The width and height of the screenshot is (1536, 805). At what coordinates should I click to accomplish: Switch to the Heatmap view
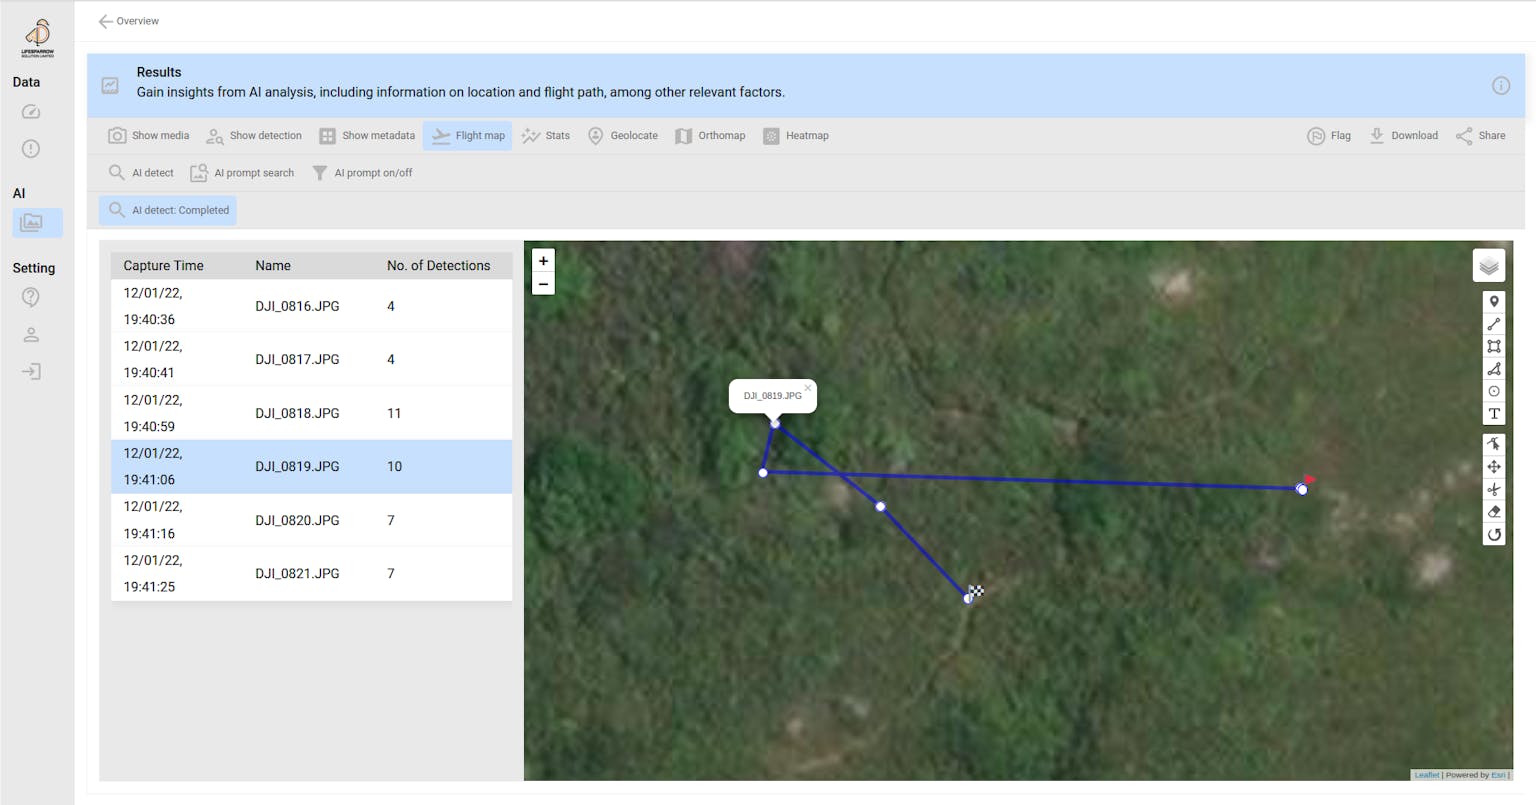[796, 135]
